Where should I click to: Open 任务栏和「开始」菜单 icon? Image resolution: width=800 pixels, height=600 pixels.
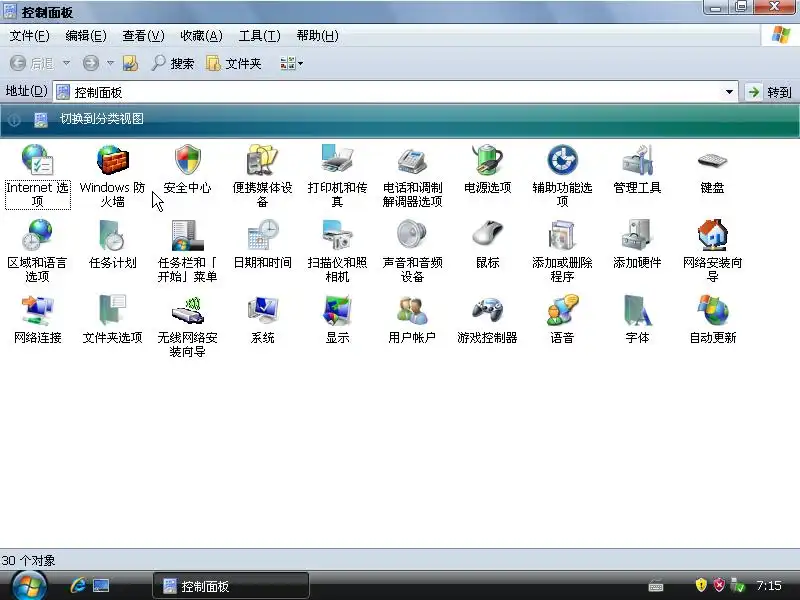(x=188, y=234)
